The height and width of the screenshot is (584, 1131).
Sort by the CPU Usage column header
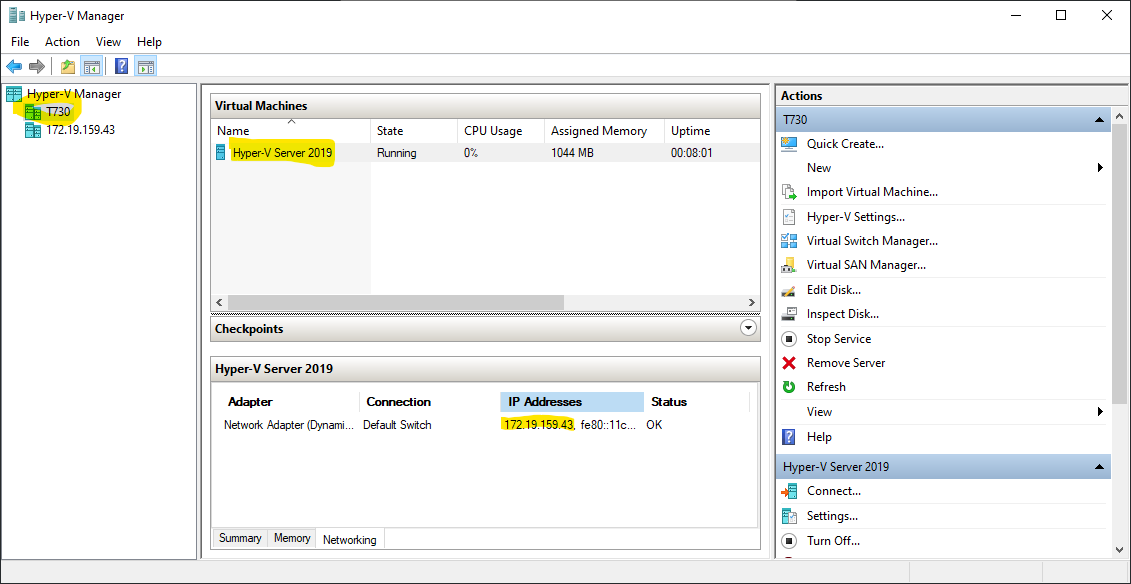501,130
